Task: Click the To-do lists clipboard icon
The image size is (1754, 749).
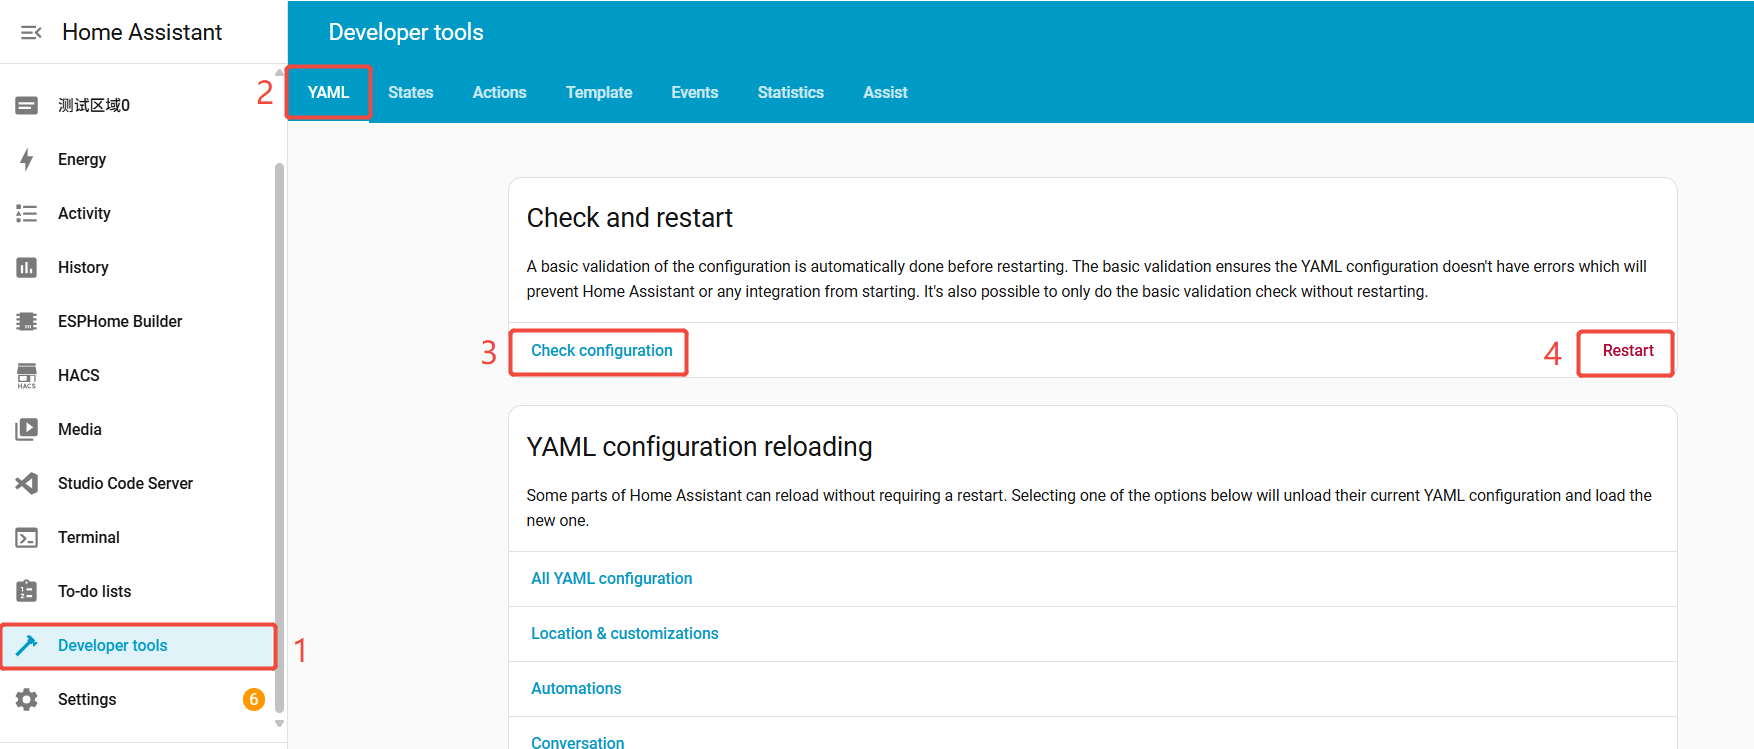Action: click(27, 591)
